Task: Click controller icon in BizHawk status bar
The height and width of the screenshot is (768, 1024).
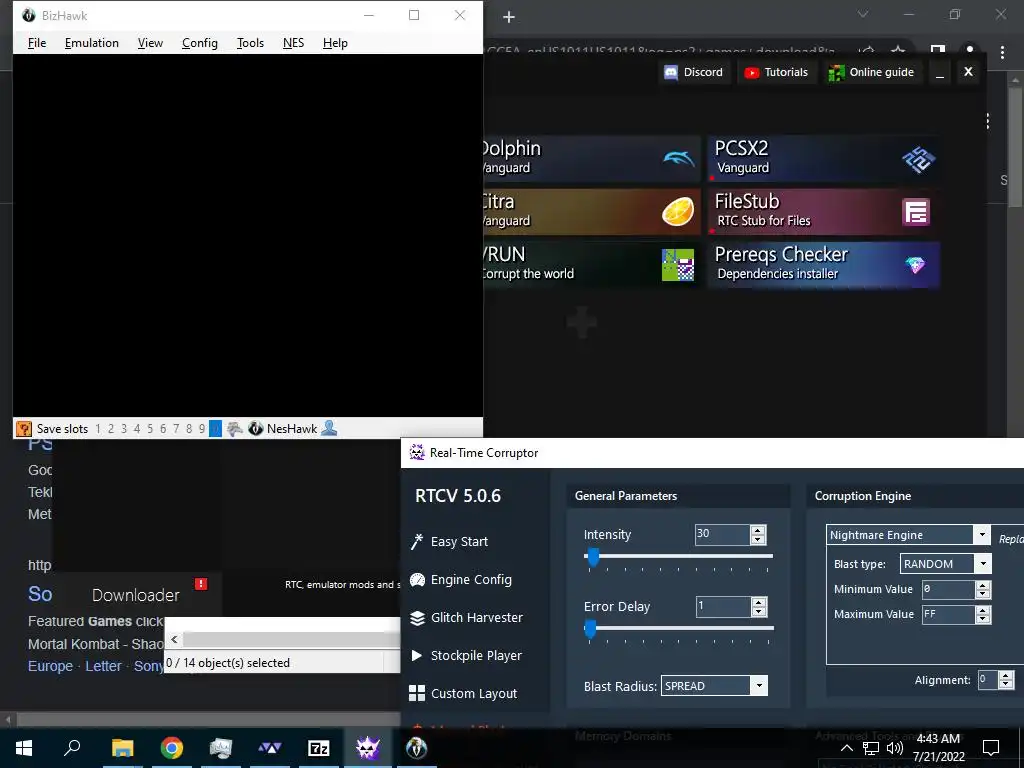Action: (x=234, y=428)
